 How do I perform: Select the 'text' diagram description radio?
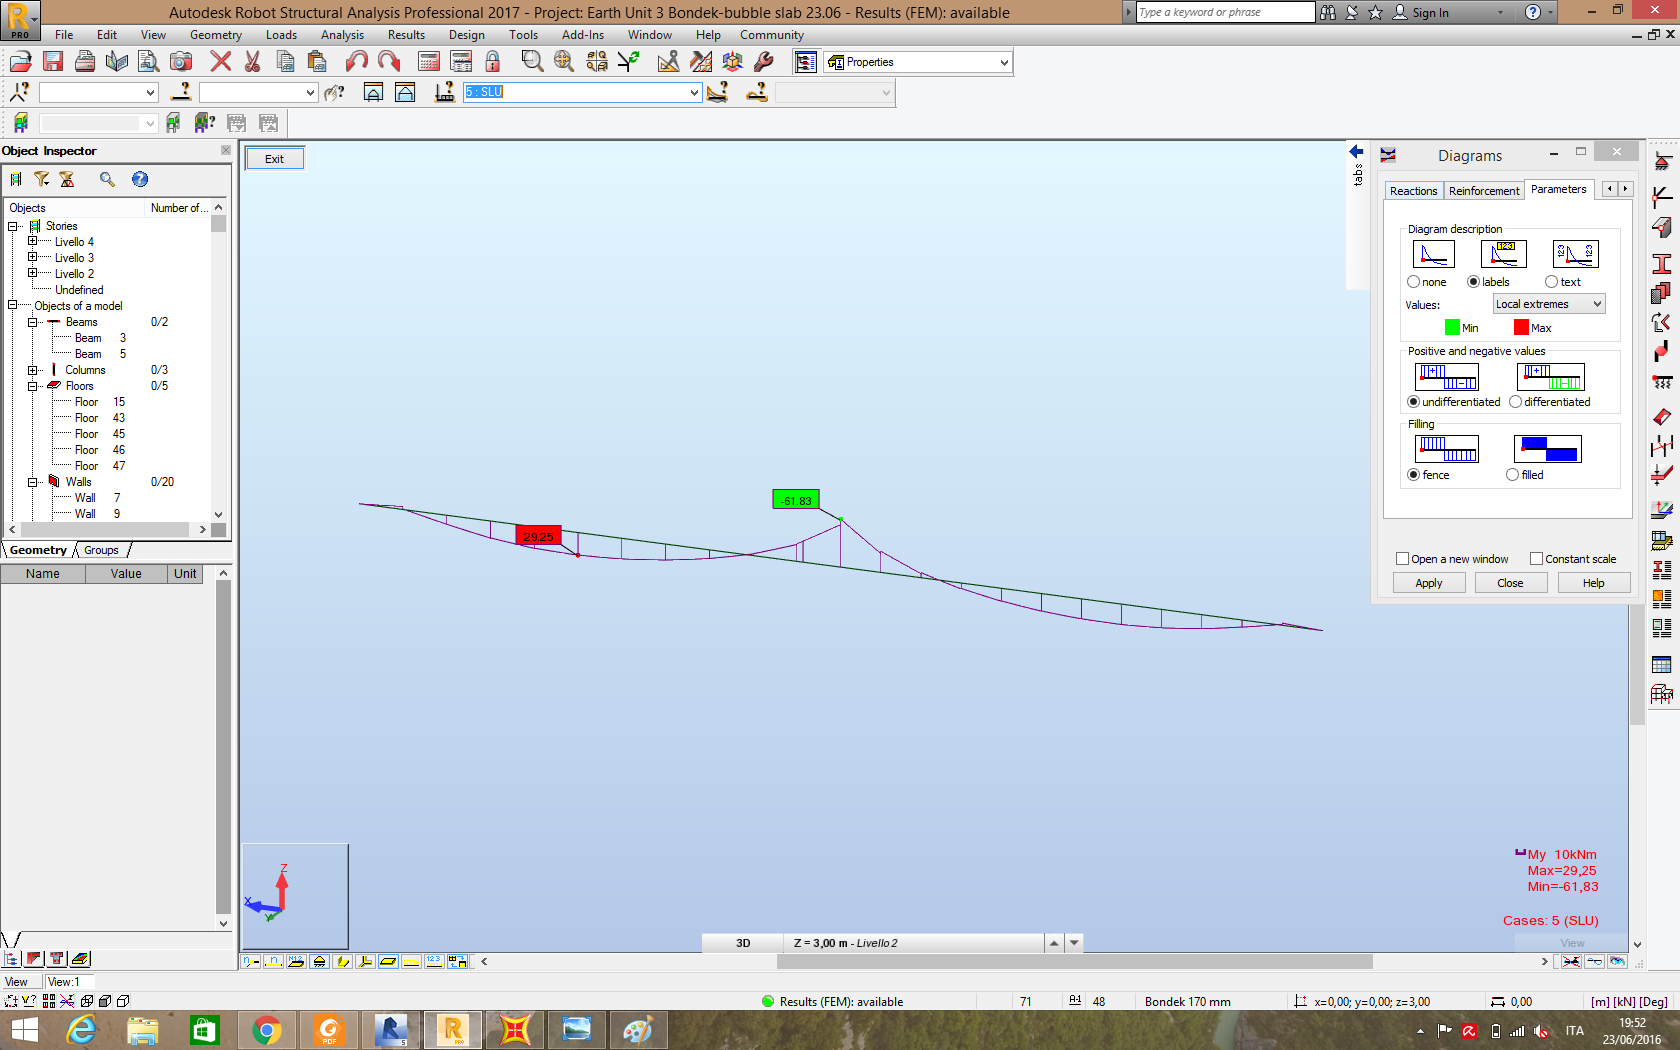point(1552,282)
